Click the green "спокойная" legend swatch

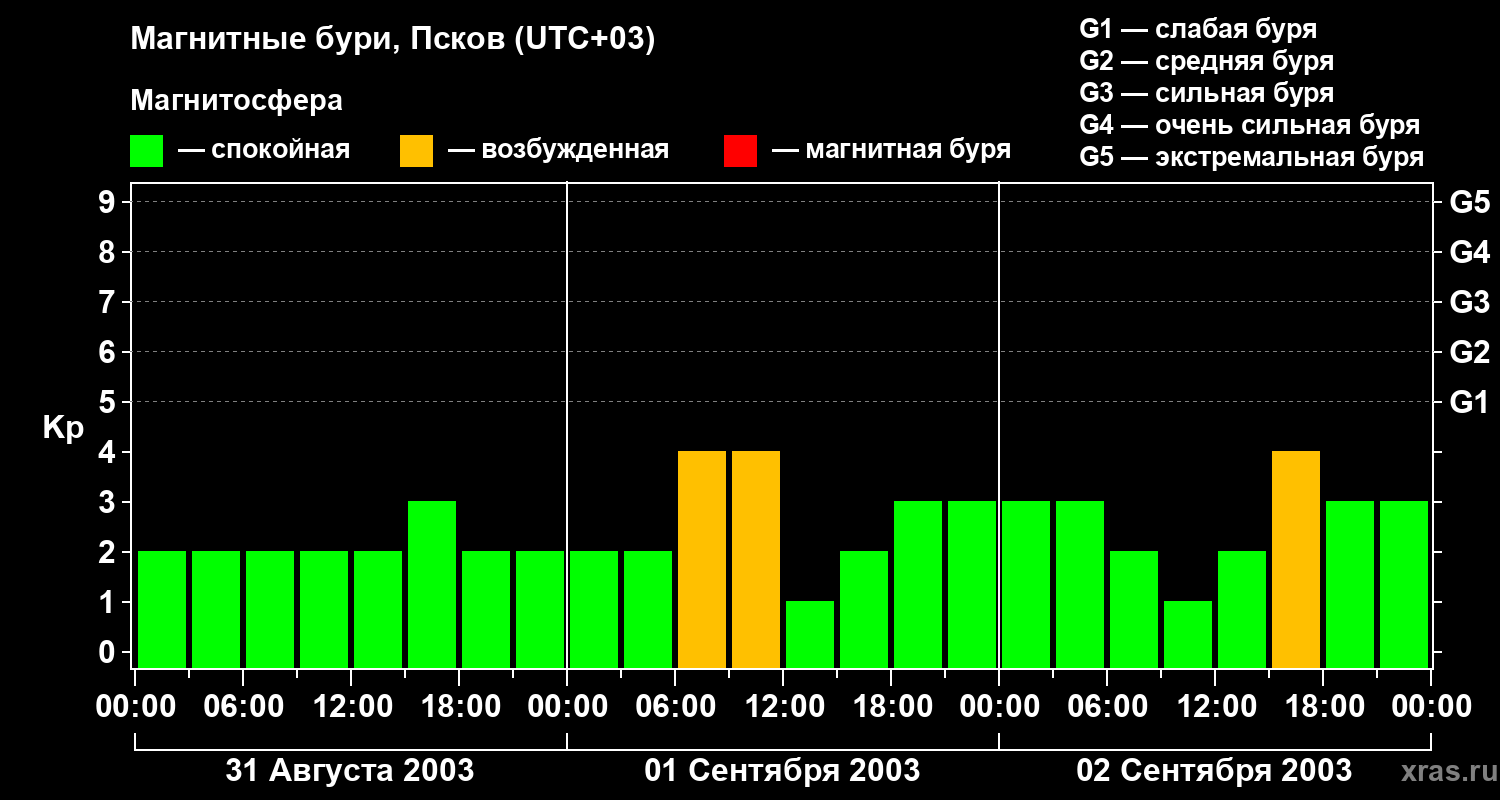146,151
